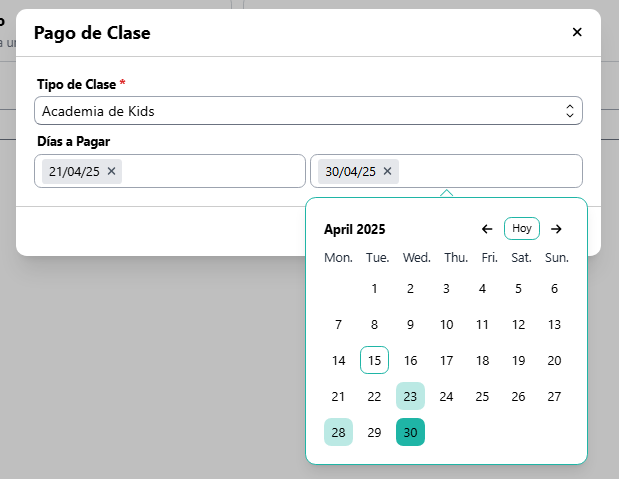Click the second Días a Pagar field
The height and width of the screenshot is (479, 619).
[x=490, y=171]
